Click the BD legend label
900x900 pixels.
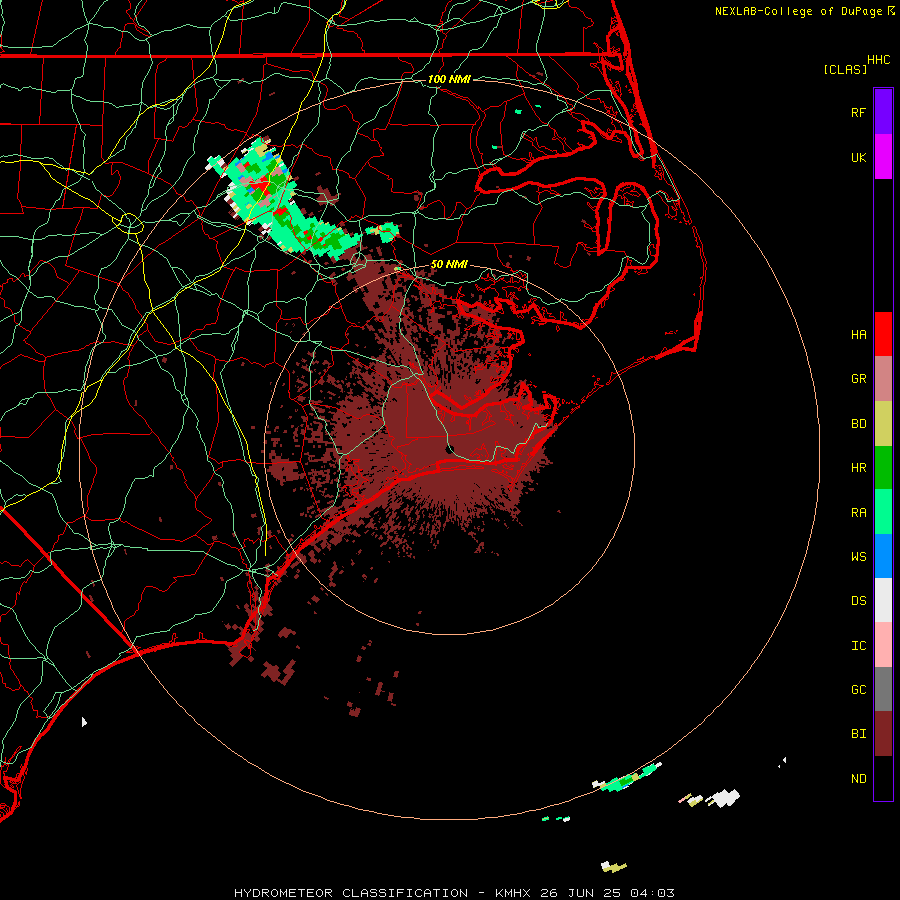click(x=858, y=424)
